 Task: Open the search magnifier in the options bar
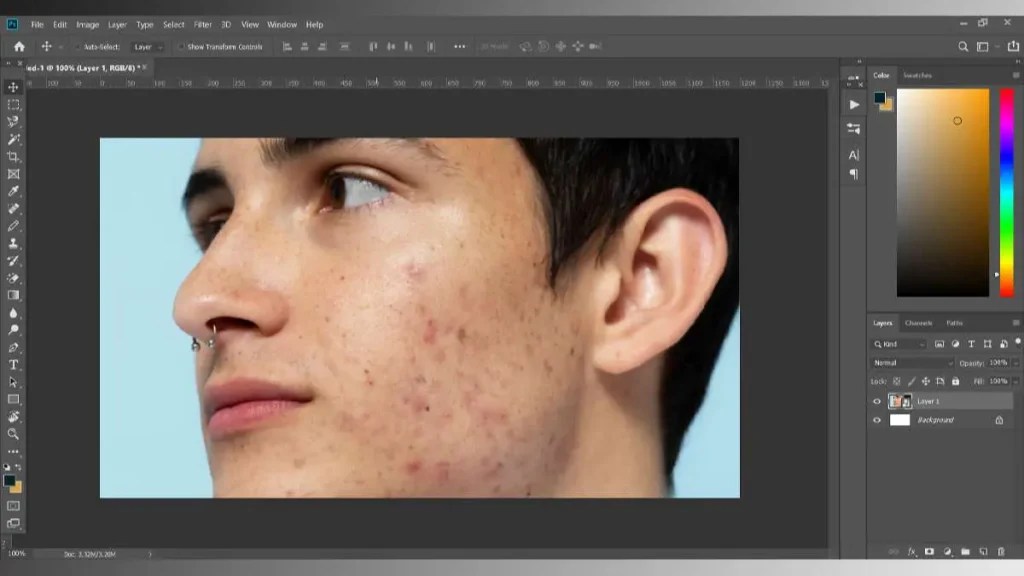coord(962,46)
